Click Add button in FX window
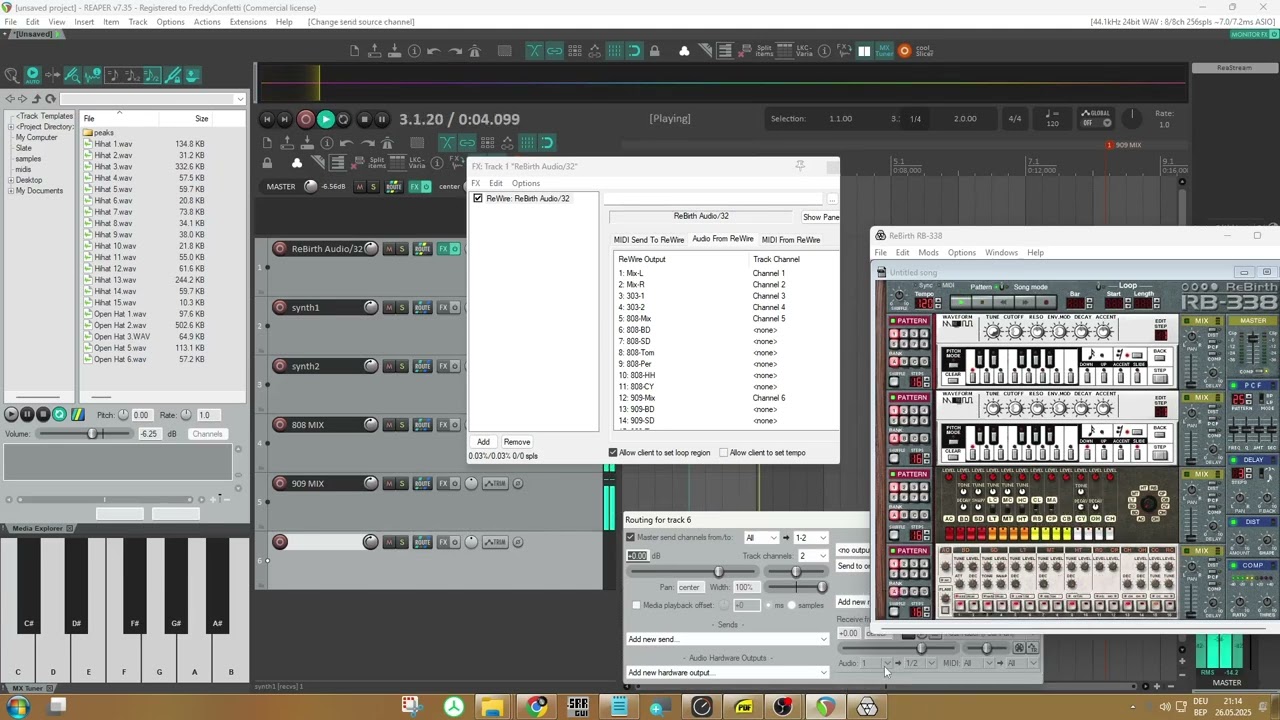The width and height of the screenshot is (1280, 720). (483, 442)
